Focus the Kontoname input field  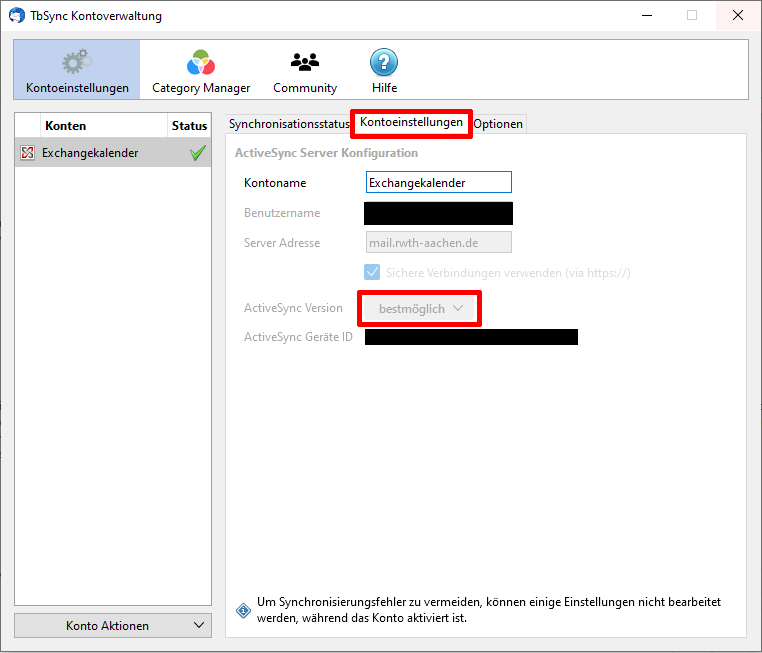click(438, 182)
